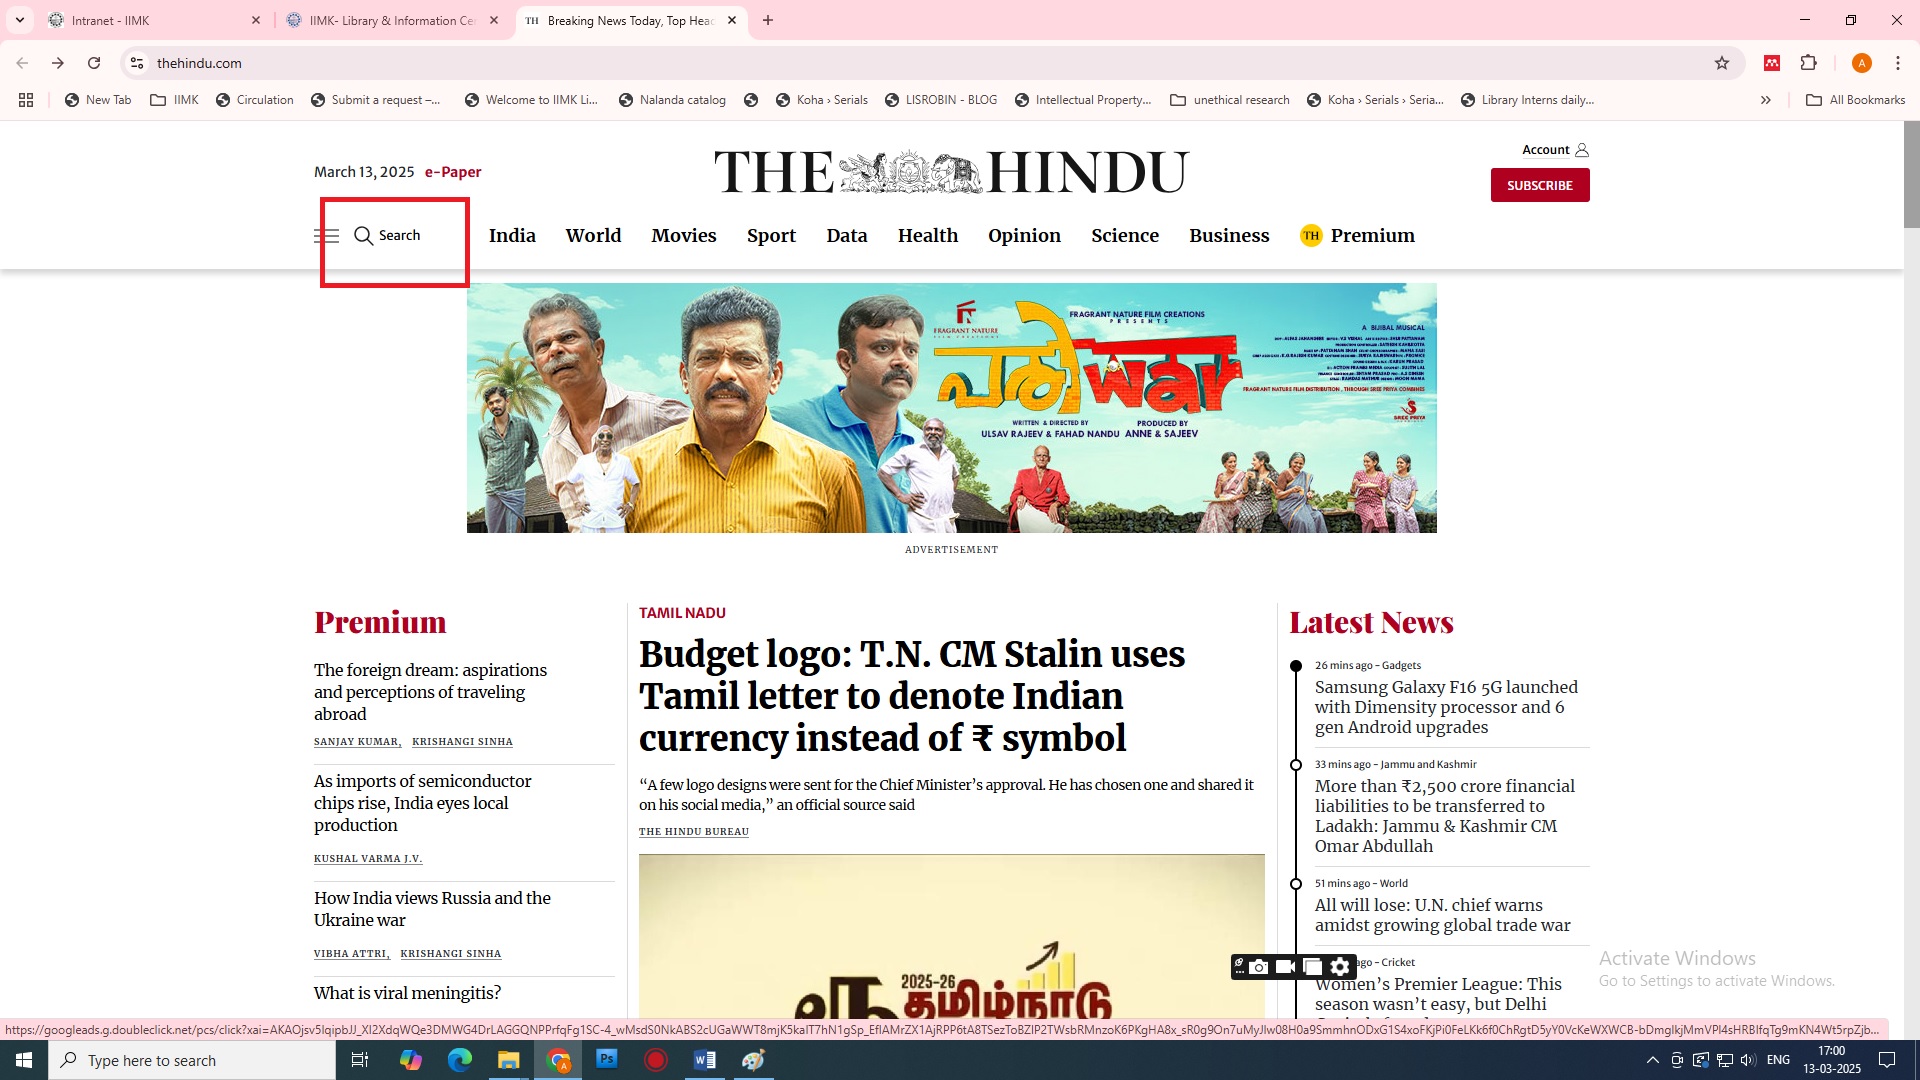Open Photoshop from the taskbar
This screenshot has height=1080, width=1920.
[606, 1060]
